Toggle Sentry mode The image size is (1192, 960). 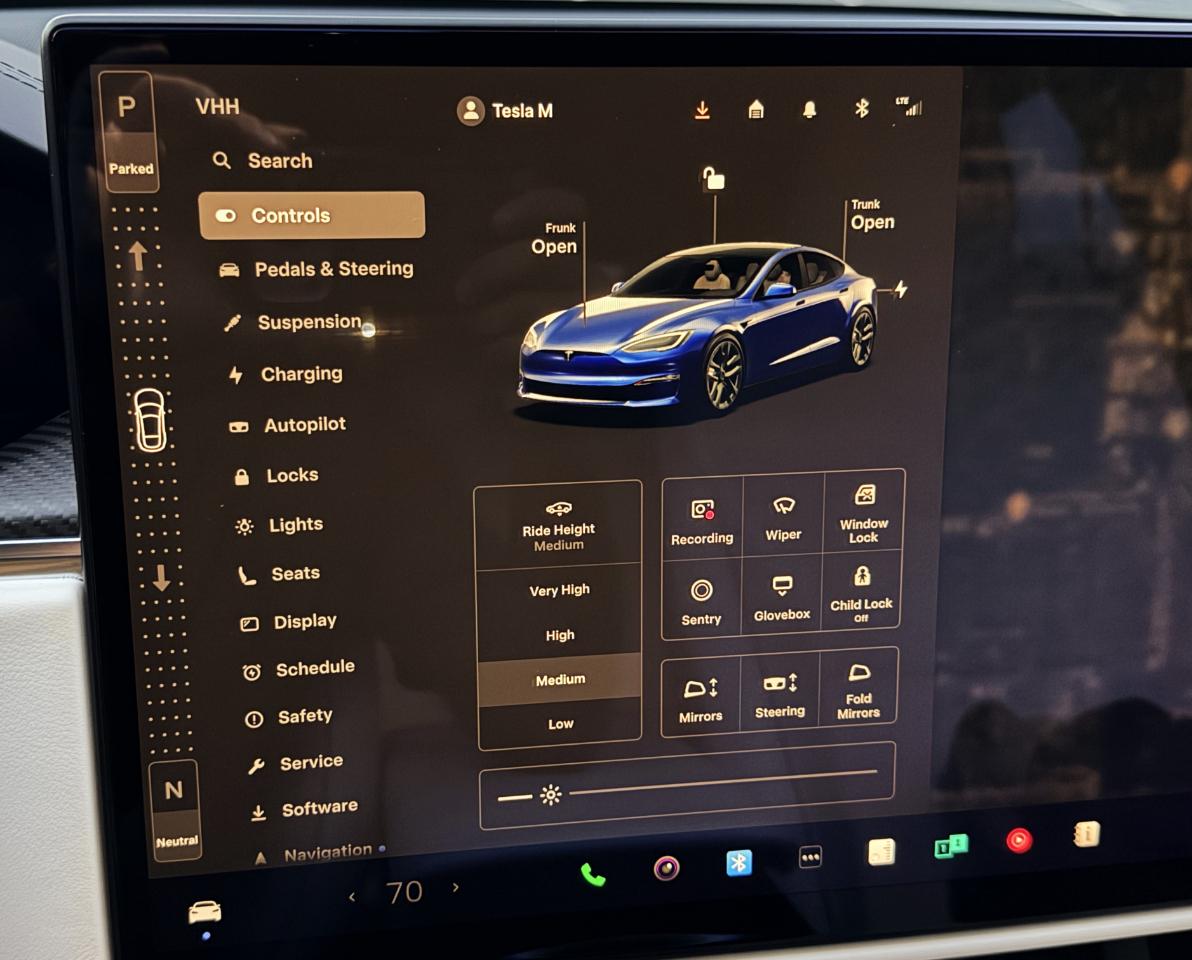coord(701,602)
